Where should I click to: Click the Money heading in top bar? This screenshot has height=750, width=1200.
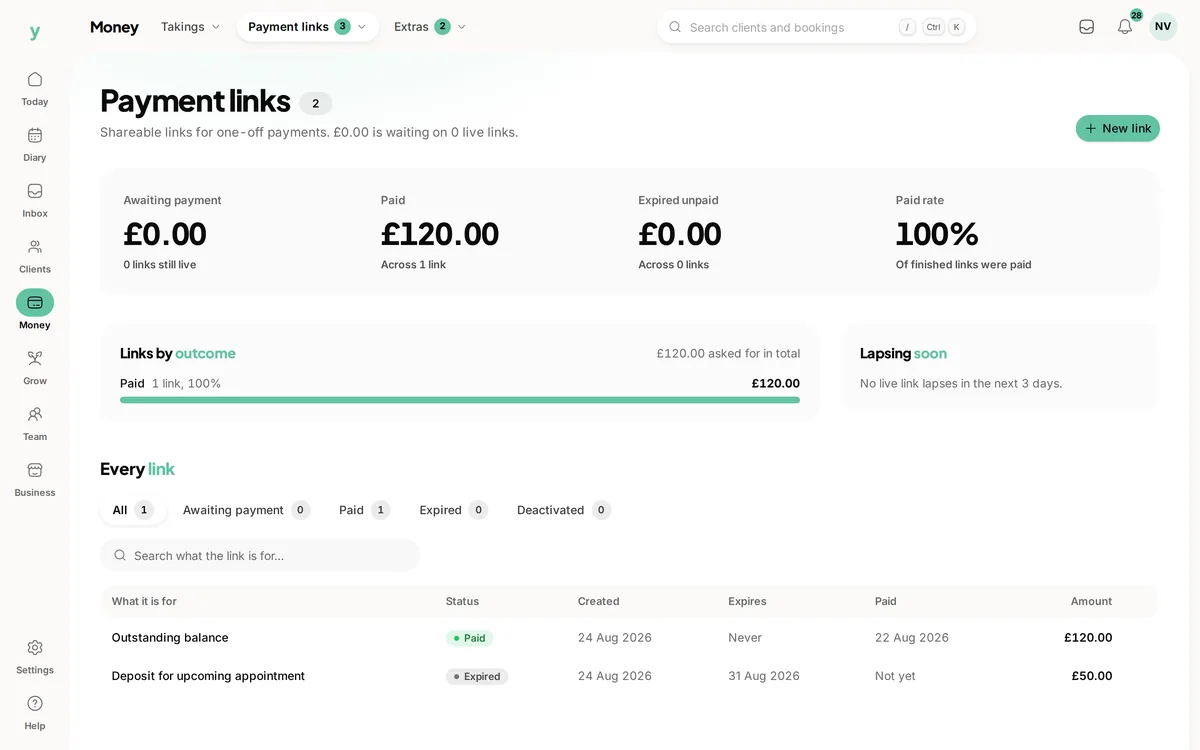point(114,27)
